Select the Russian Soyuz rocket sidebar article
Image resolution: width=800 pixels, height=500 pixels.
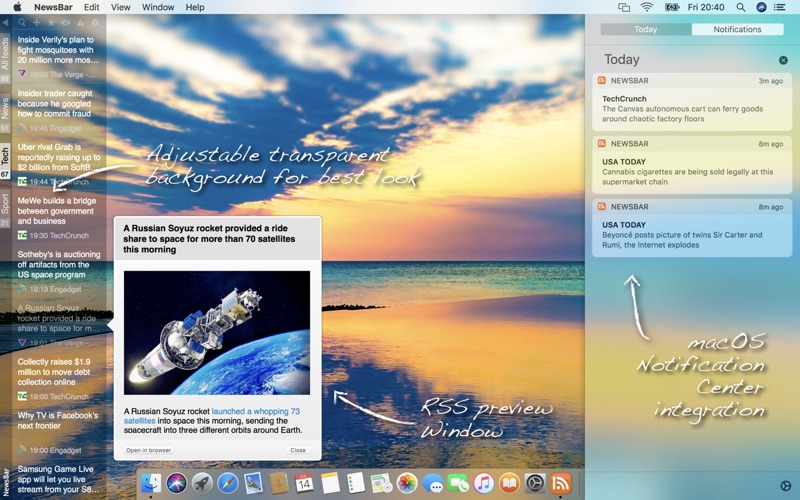58,318
